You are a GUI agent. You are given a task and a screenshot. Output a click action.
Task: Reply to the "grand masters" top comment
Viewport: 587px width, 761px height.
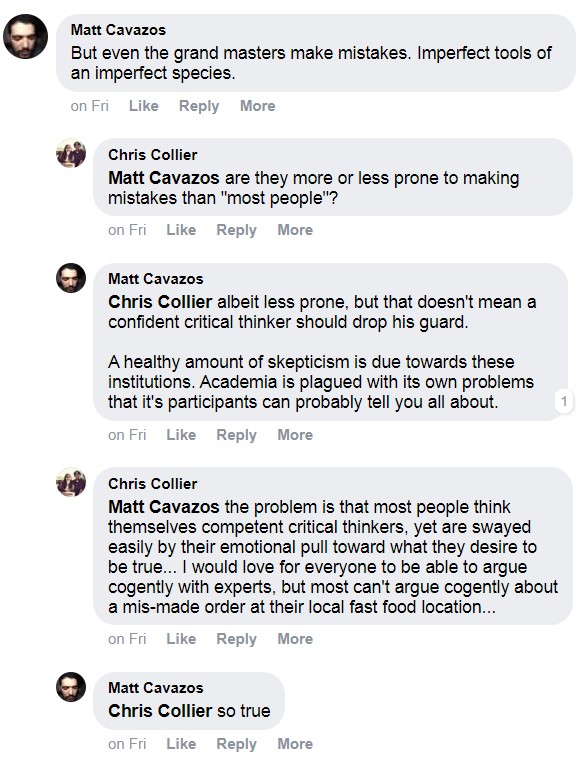tap(199, 106)
